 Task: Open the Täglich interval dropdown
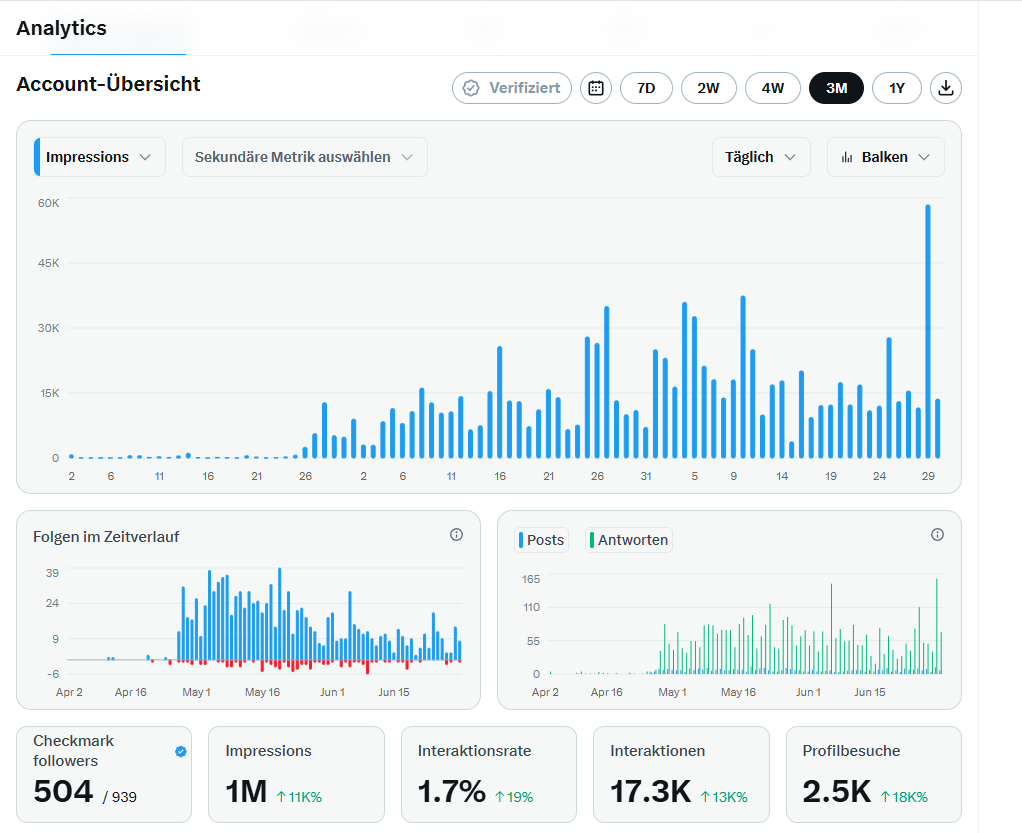click(x=761, y=157)
